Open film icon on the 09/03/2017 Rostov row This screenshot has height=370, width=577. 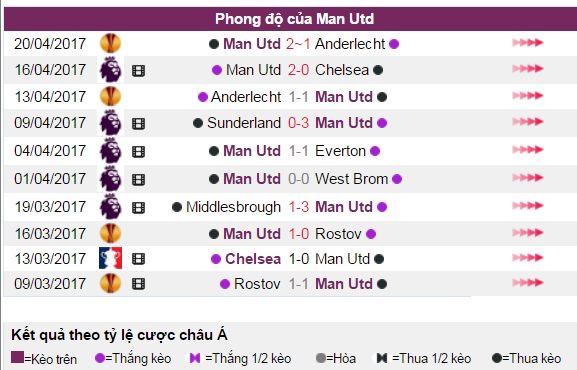[138, 284]
